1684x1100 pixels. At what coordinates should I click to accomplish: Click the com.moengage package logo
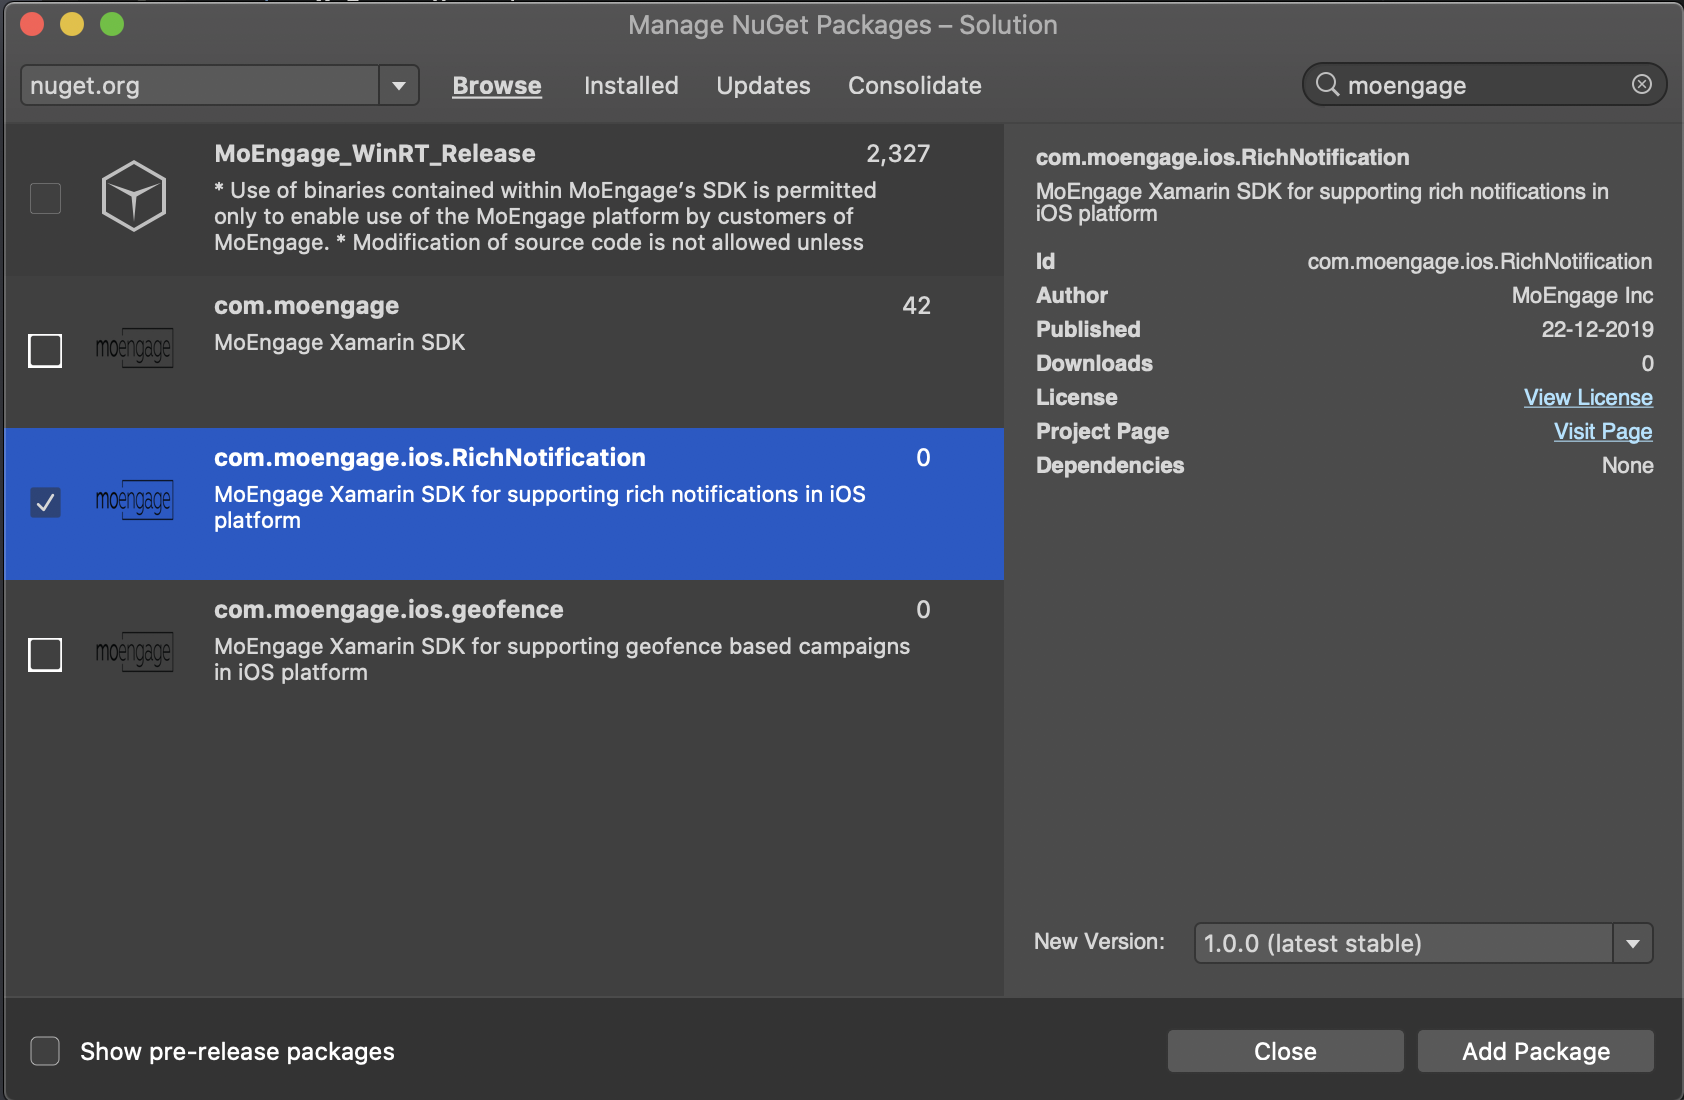134,348
